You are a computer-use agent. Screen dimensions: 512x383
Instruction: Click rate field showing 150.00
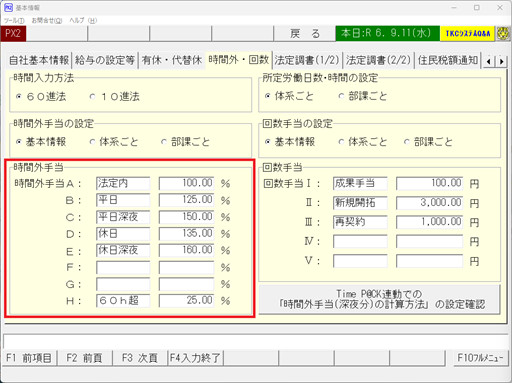pos(187,217)
